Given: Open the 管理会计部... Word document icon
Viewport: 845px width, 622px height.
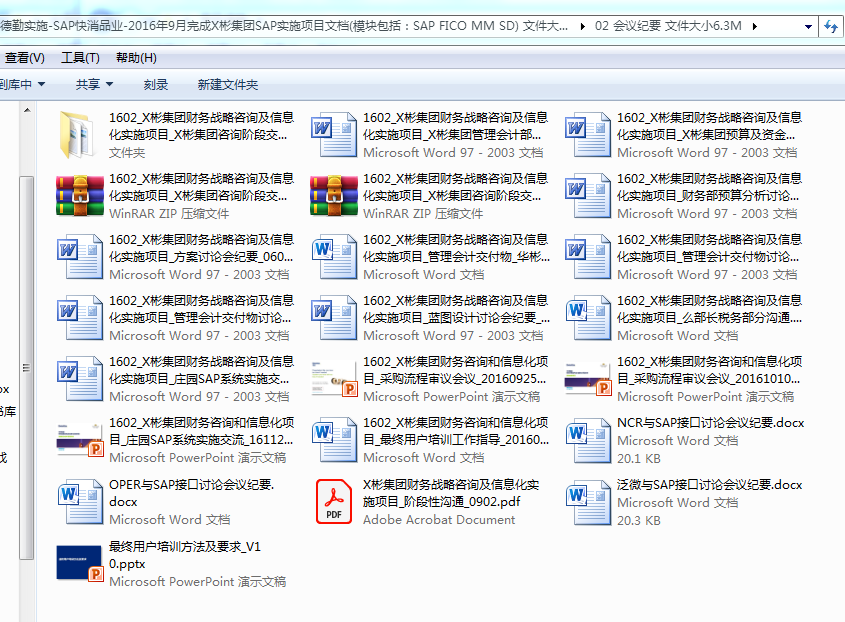Looking at the screenshot, I should click(334, 135).
